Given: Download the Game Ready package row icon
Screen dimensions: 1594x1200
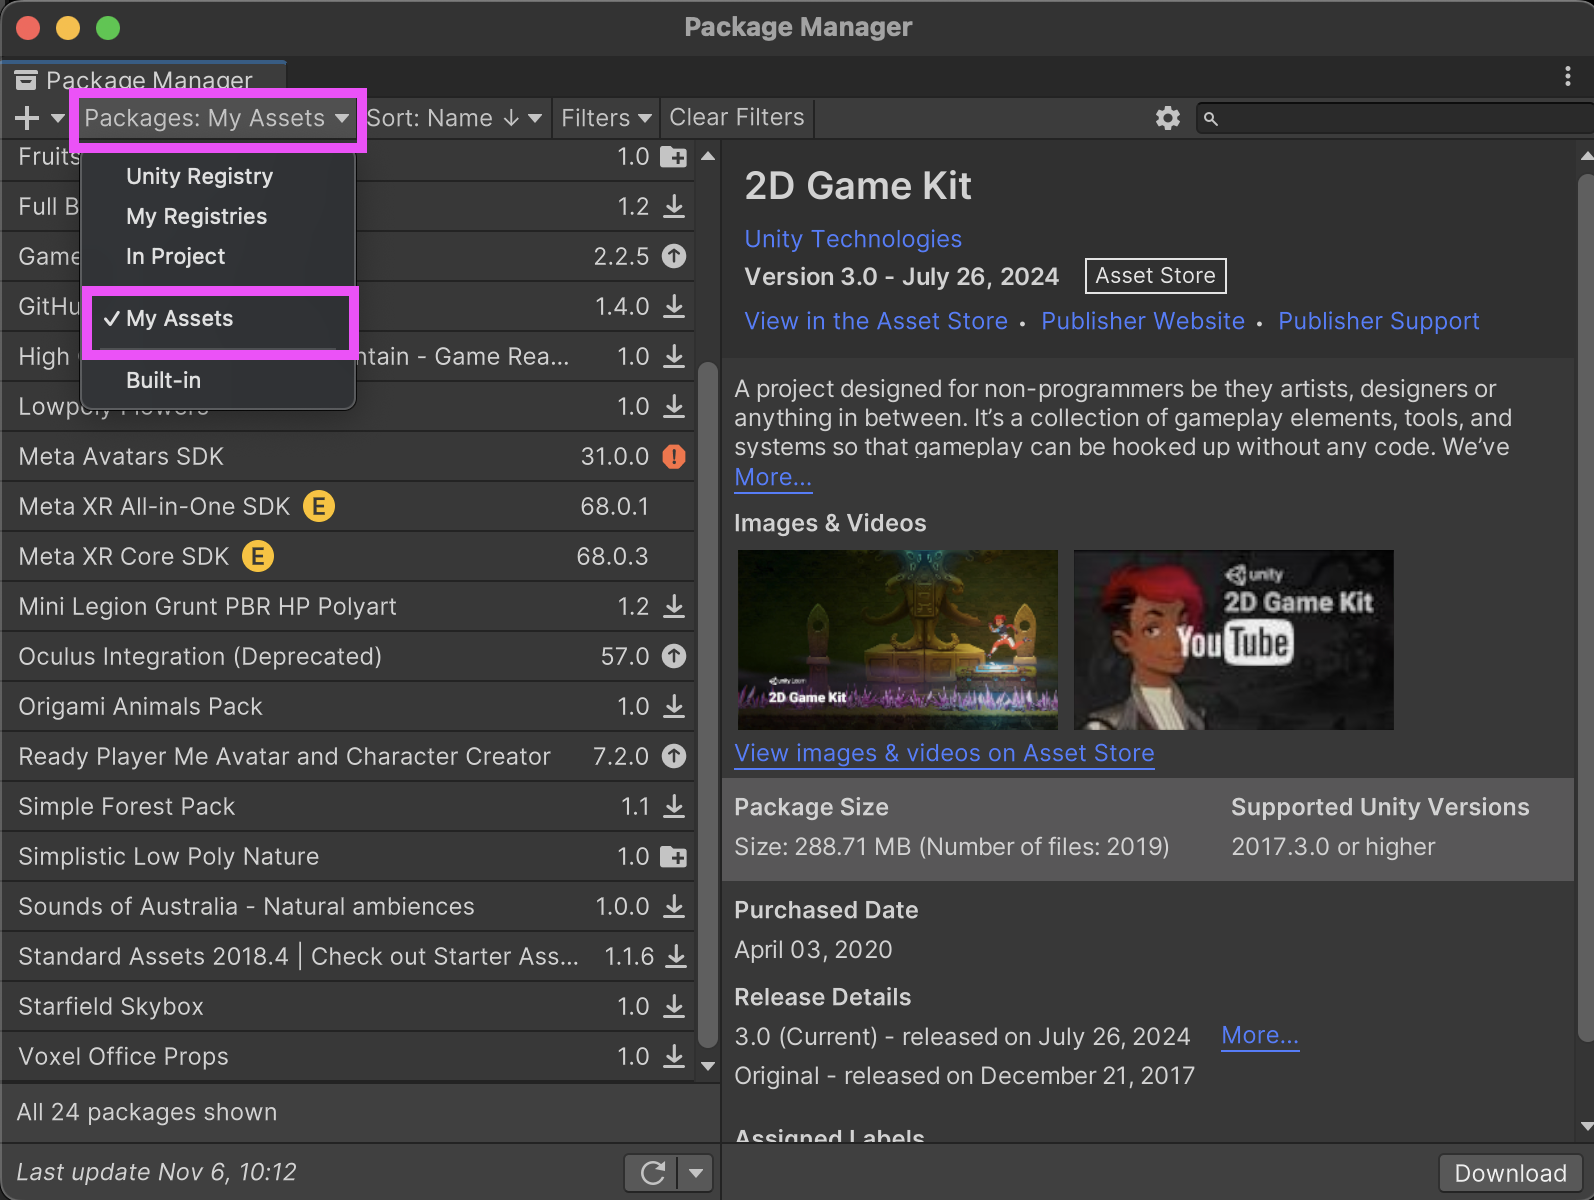Looking at the screenshot, I should pyautogui.click(x=675, y=356).
